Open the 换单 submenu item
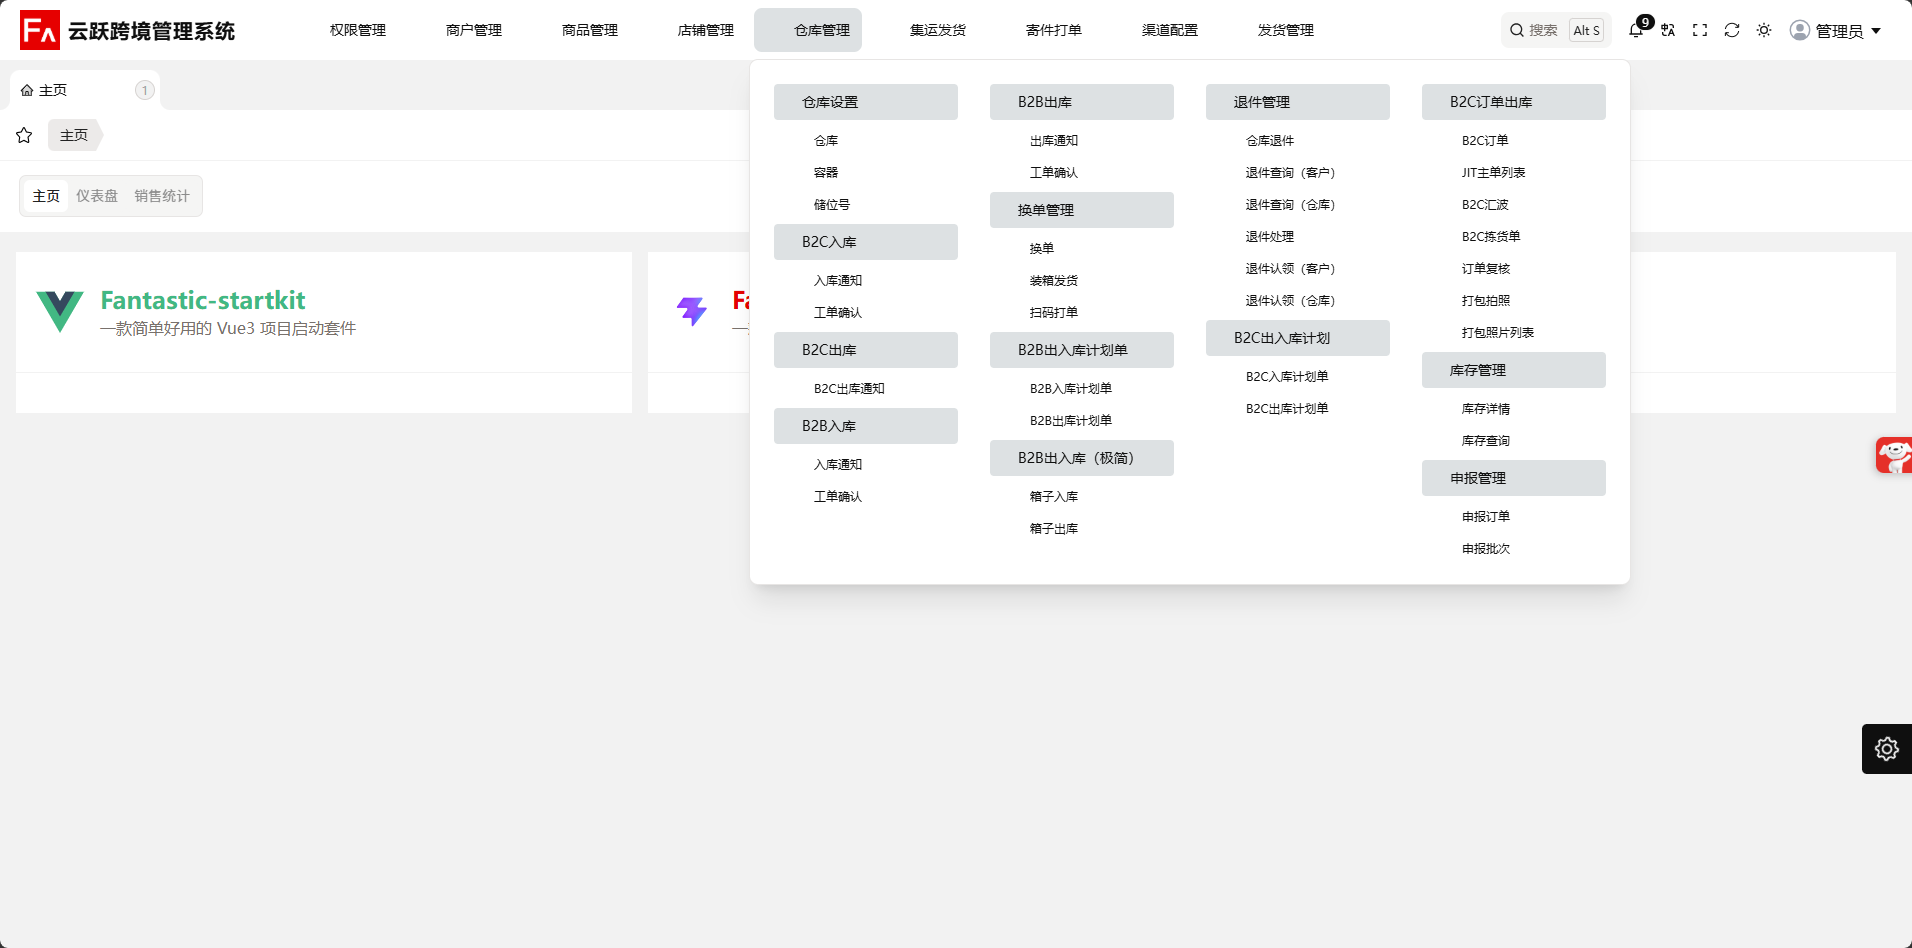 [1042, 249]
